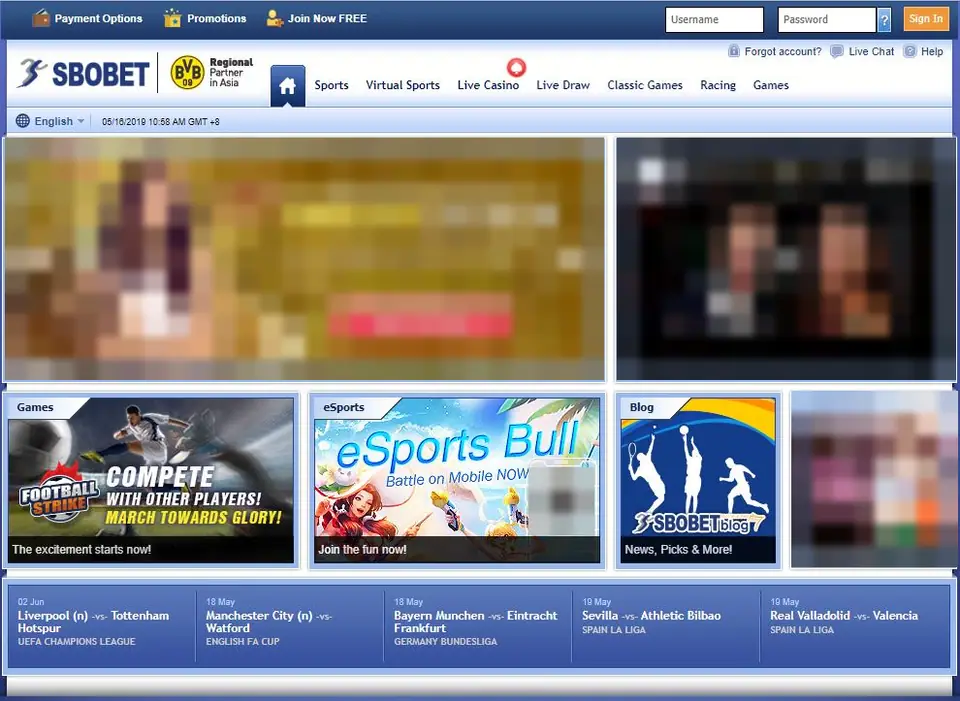Click the UEFA CHAMPIONS LEAGUE label
The image size is (960, 701).
click(77, 642)
